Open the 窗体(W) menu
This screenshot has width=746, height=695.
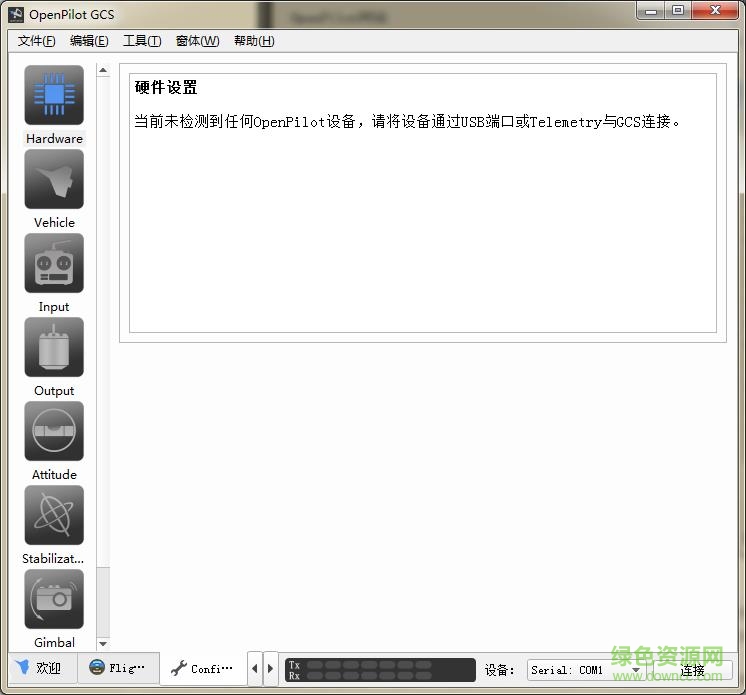197,41
